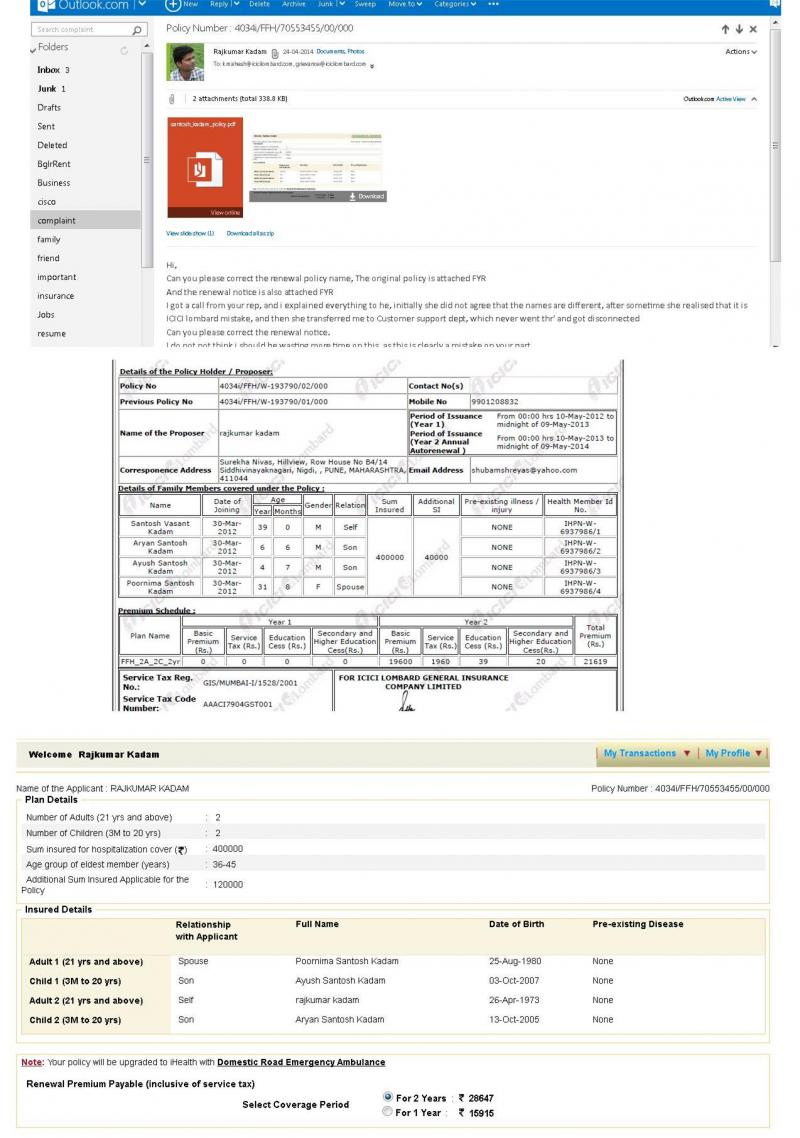Open the Junk dropdown arrow
Screen dimensions: 800x1138
tap(340, 4)
